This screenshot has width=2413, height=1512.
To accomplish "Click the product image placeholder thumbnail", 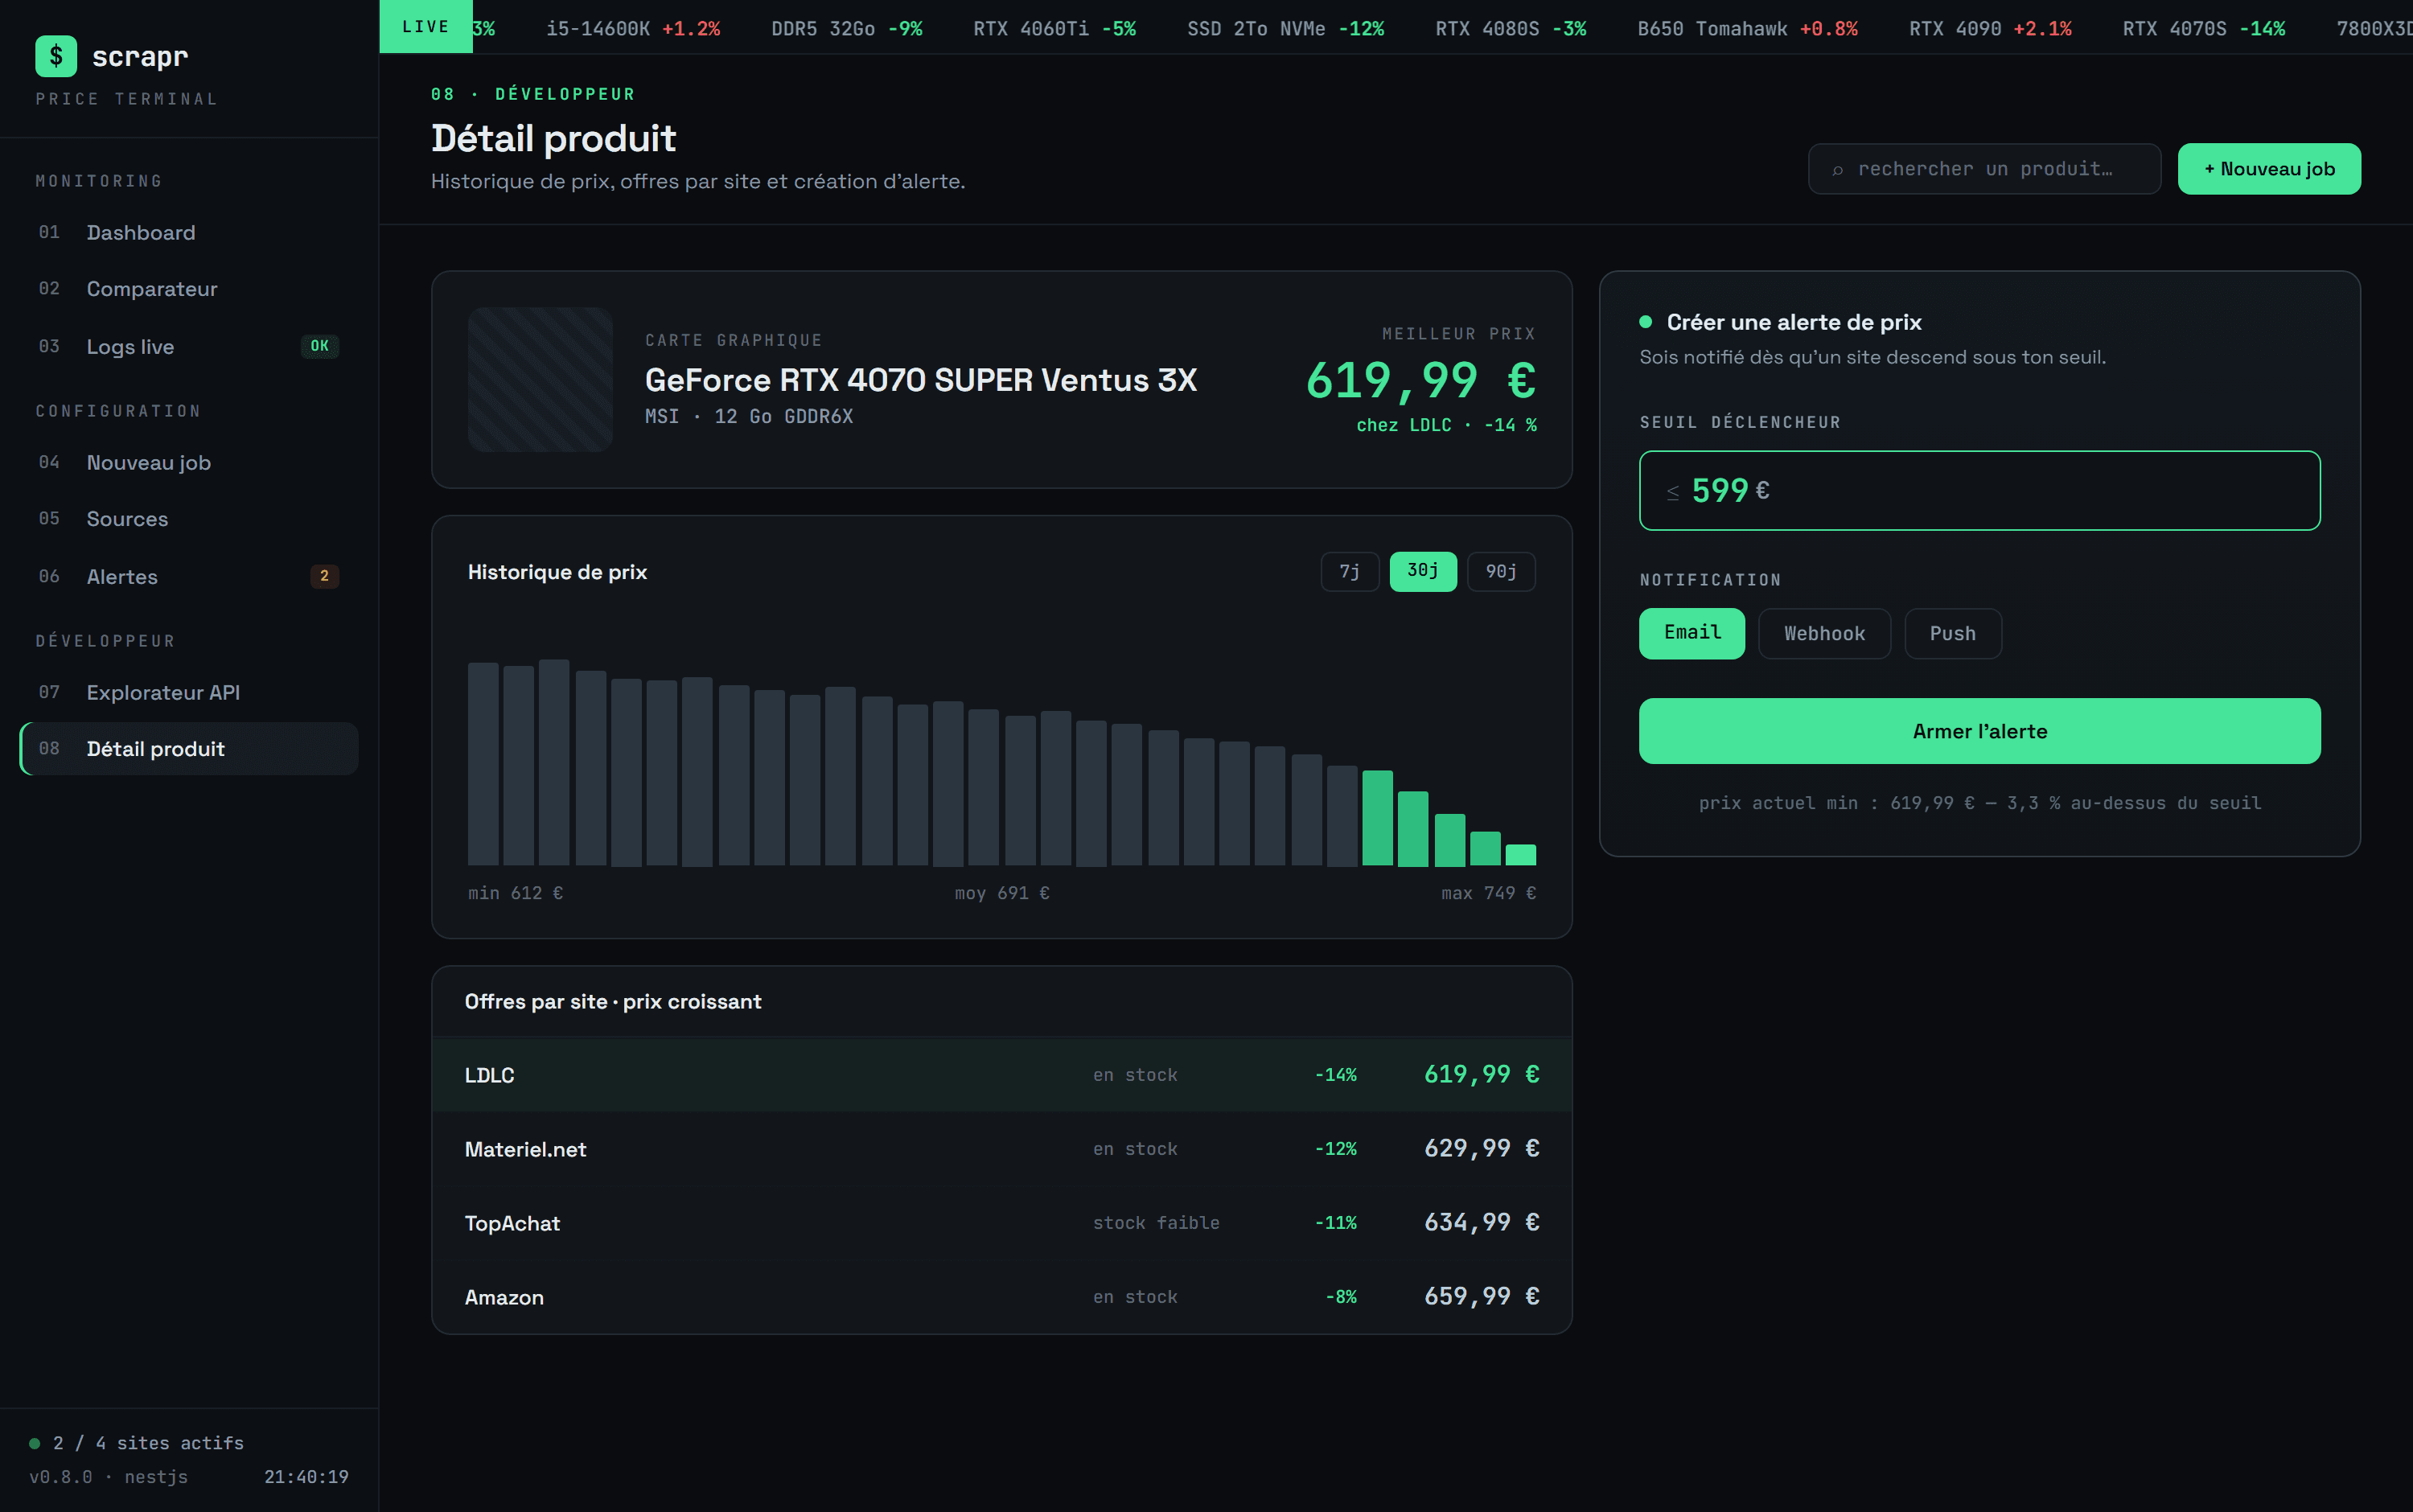I will click(540, 379).
